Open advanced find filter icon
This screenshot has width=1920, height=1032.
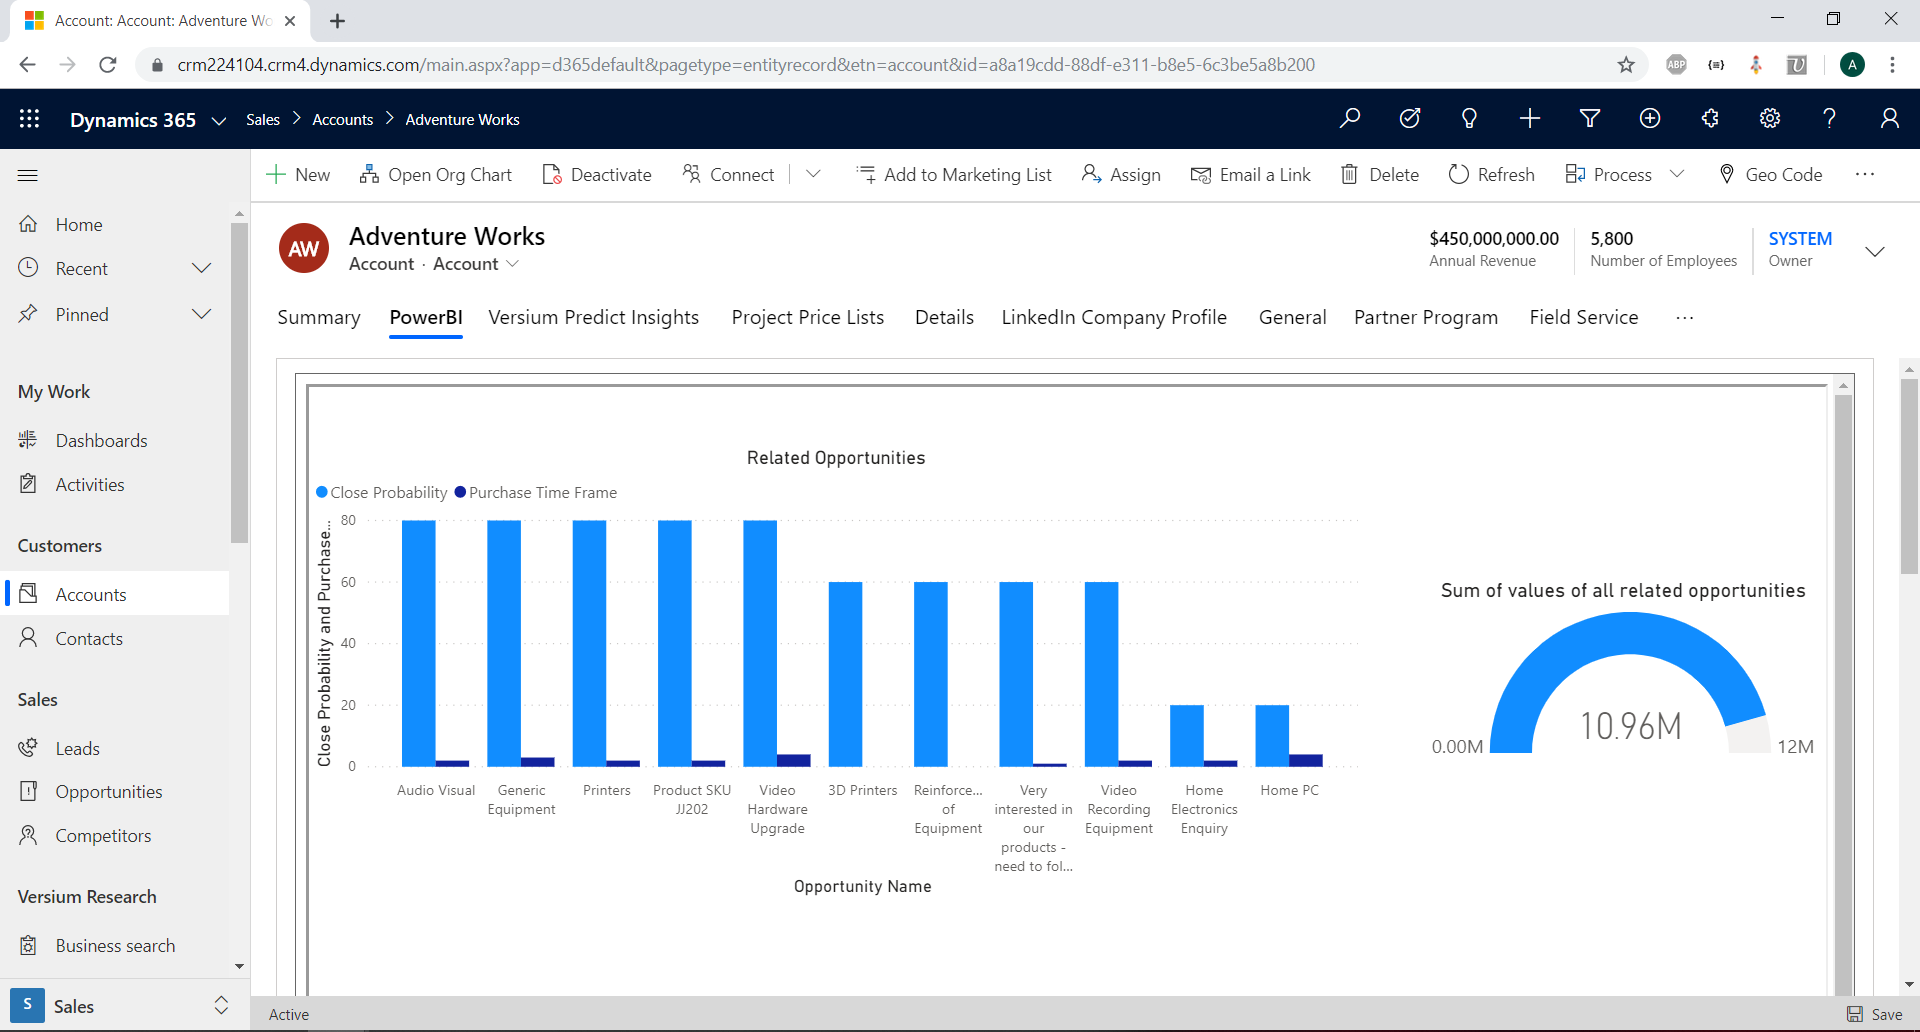click(1590, 119)
